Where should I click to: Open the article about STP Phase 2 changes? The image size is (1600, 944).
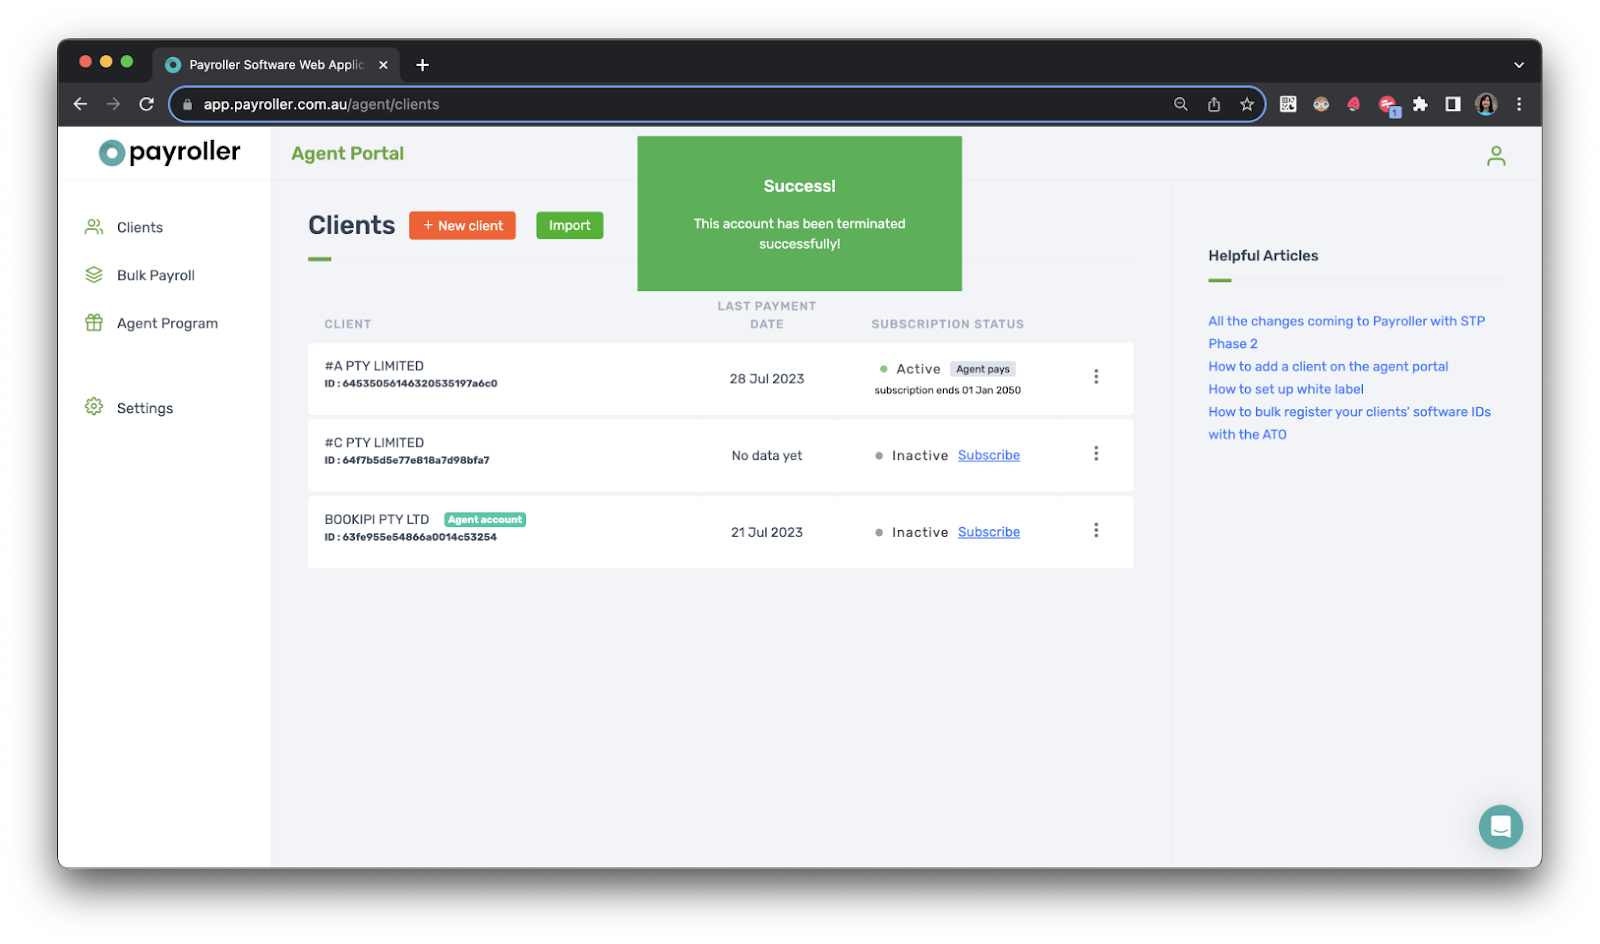coord(1346,332)
